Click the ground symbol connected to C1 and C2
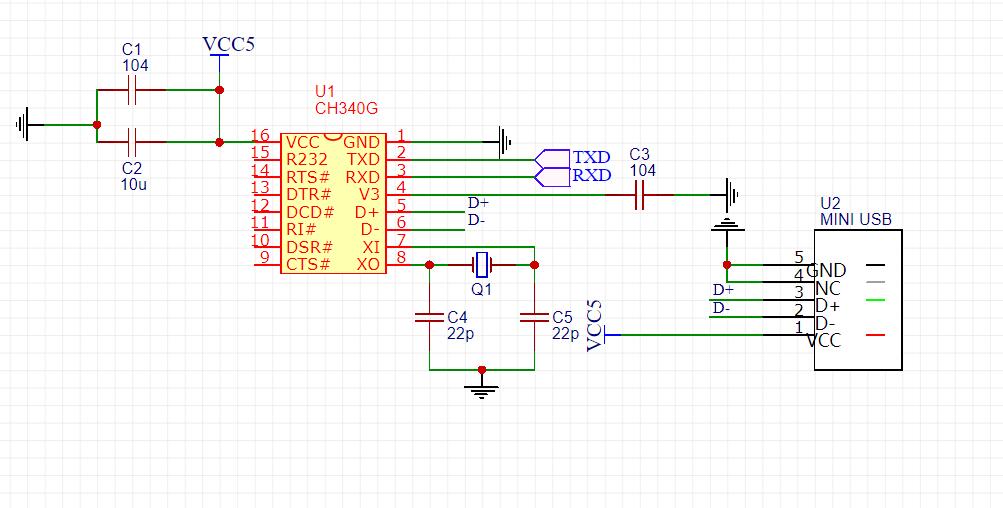 [x=26, y=125]
